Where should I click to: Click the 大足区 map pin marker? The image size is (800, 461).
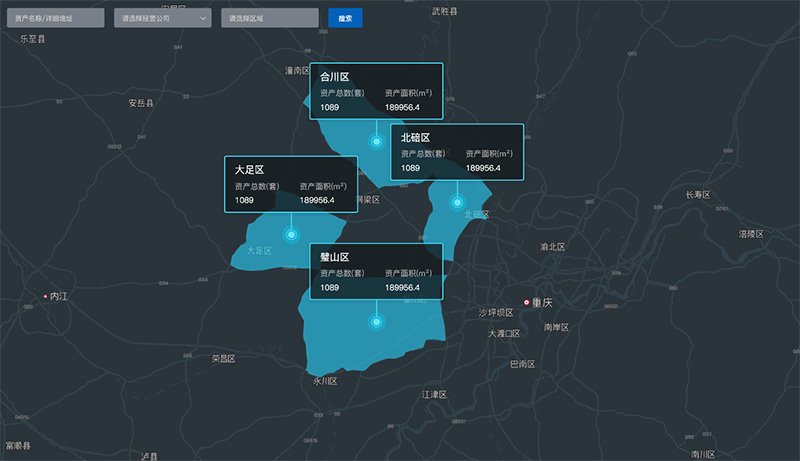(291, 235)
